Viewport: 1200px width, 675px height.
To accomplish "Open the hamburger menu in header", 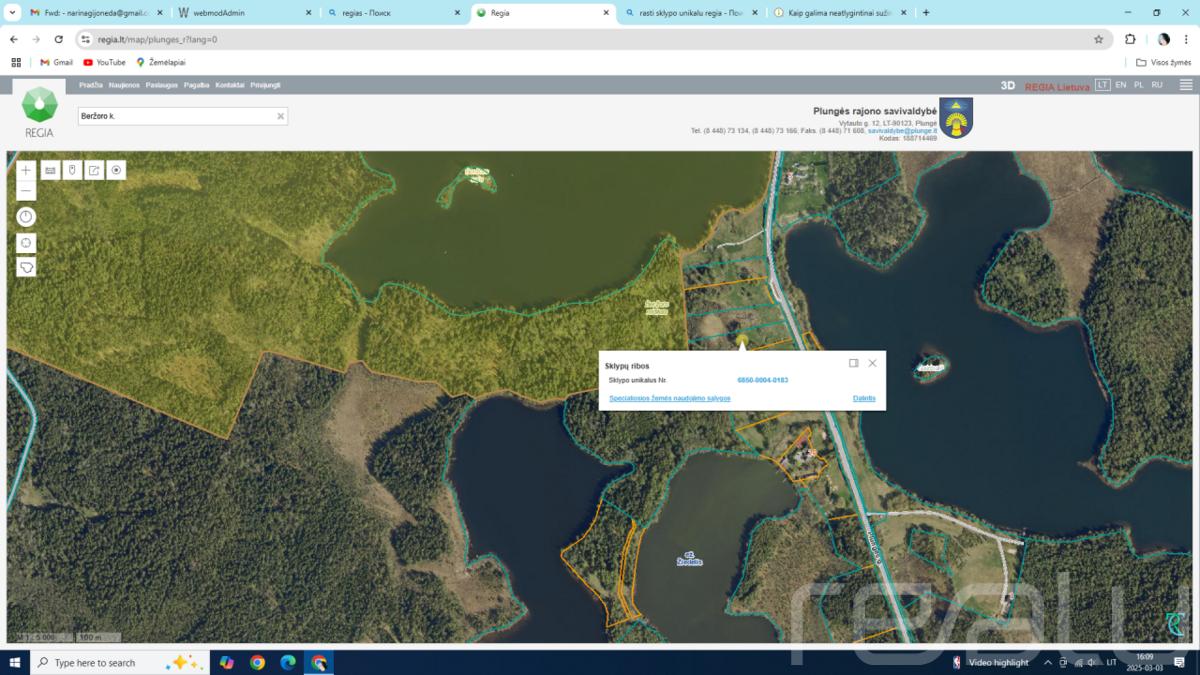I will [1186, 85].
